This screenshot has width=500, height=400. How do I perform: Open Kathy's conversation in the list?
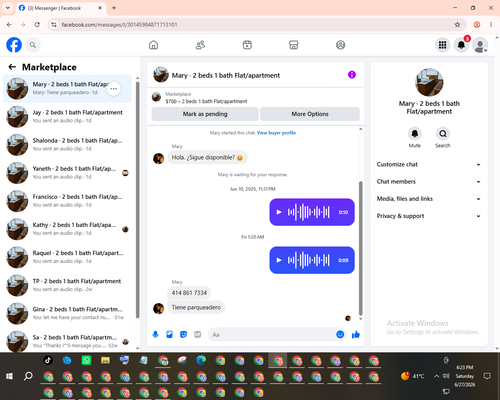tap(67, 229)
